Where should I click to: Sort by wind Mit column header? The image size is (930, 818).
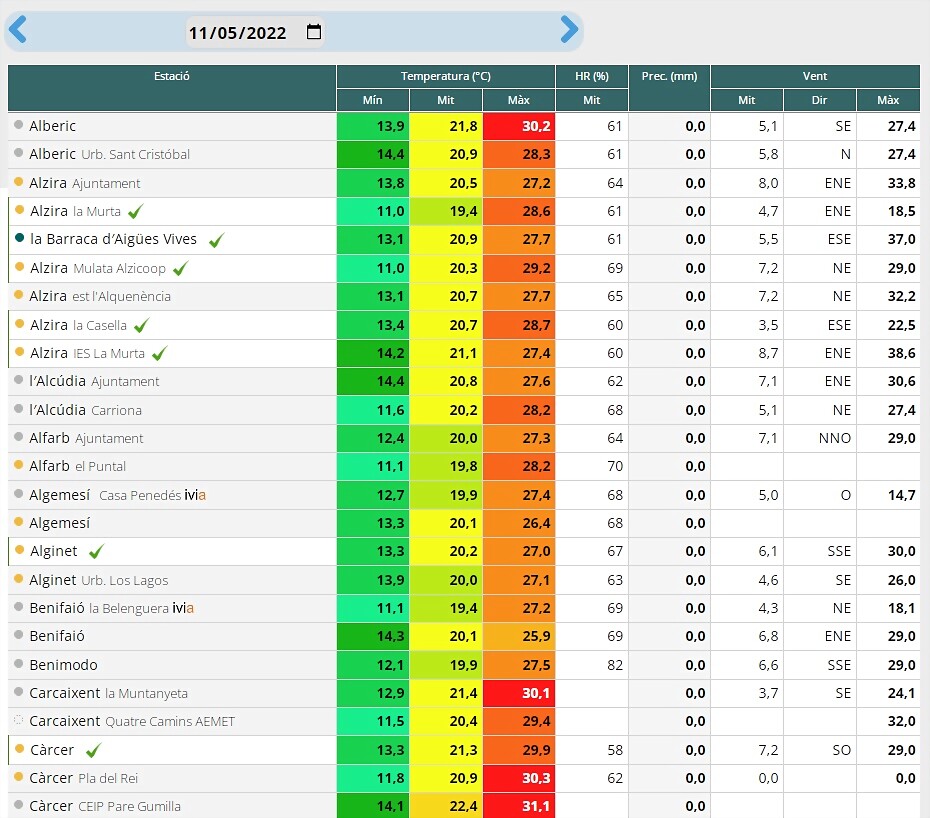pyautogui.click(x=747, y=100)
